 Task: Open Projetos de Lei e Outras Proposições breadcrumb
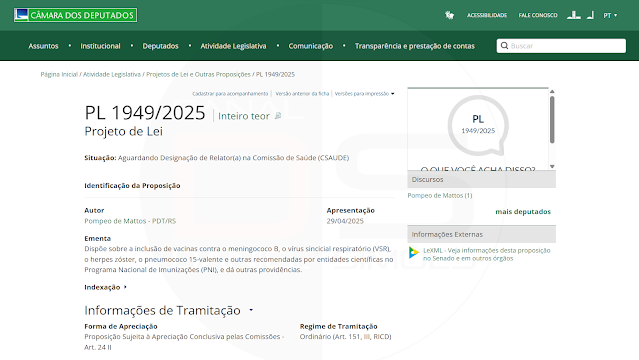198,74
